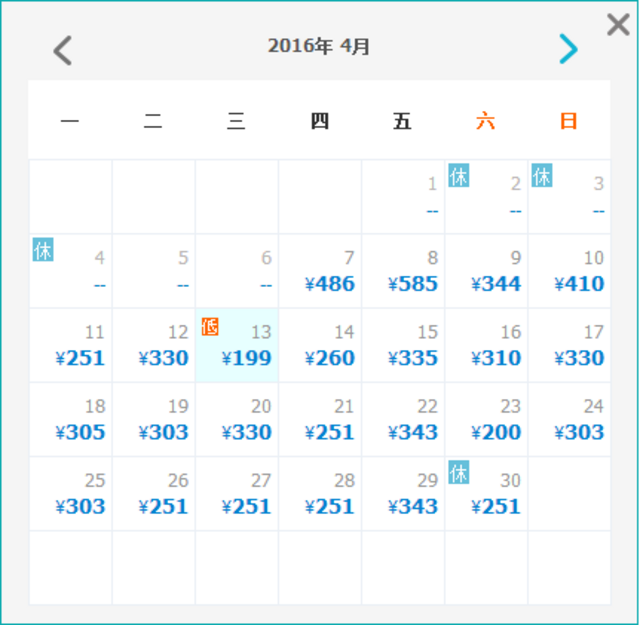Choose April 16 priced ¥310
The height and width of the screenshot is (625, 640).
486,345
